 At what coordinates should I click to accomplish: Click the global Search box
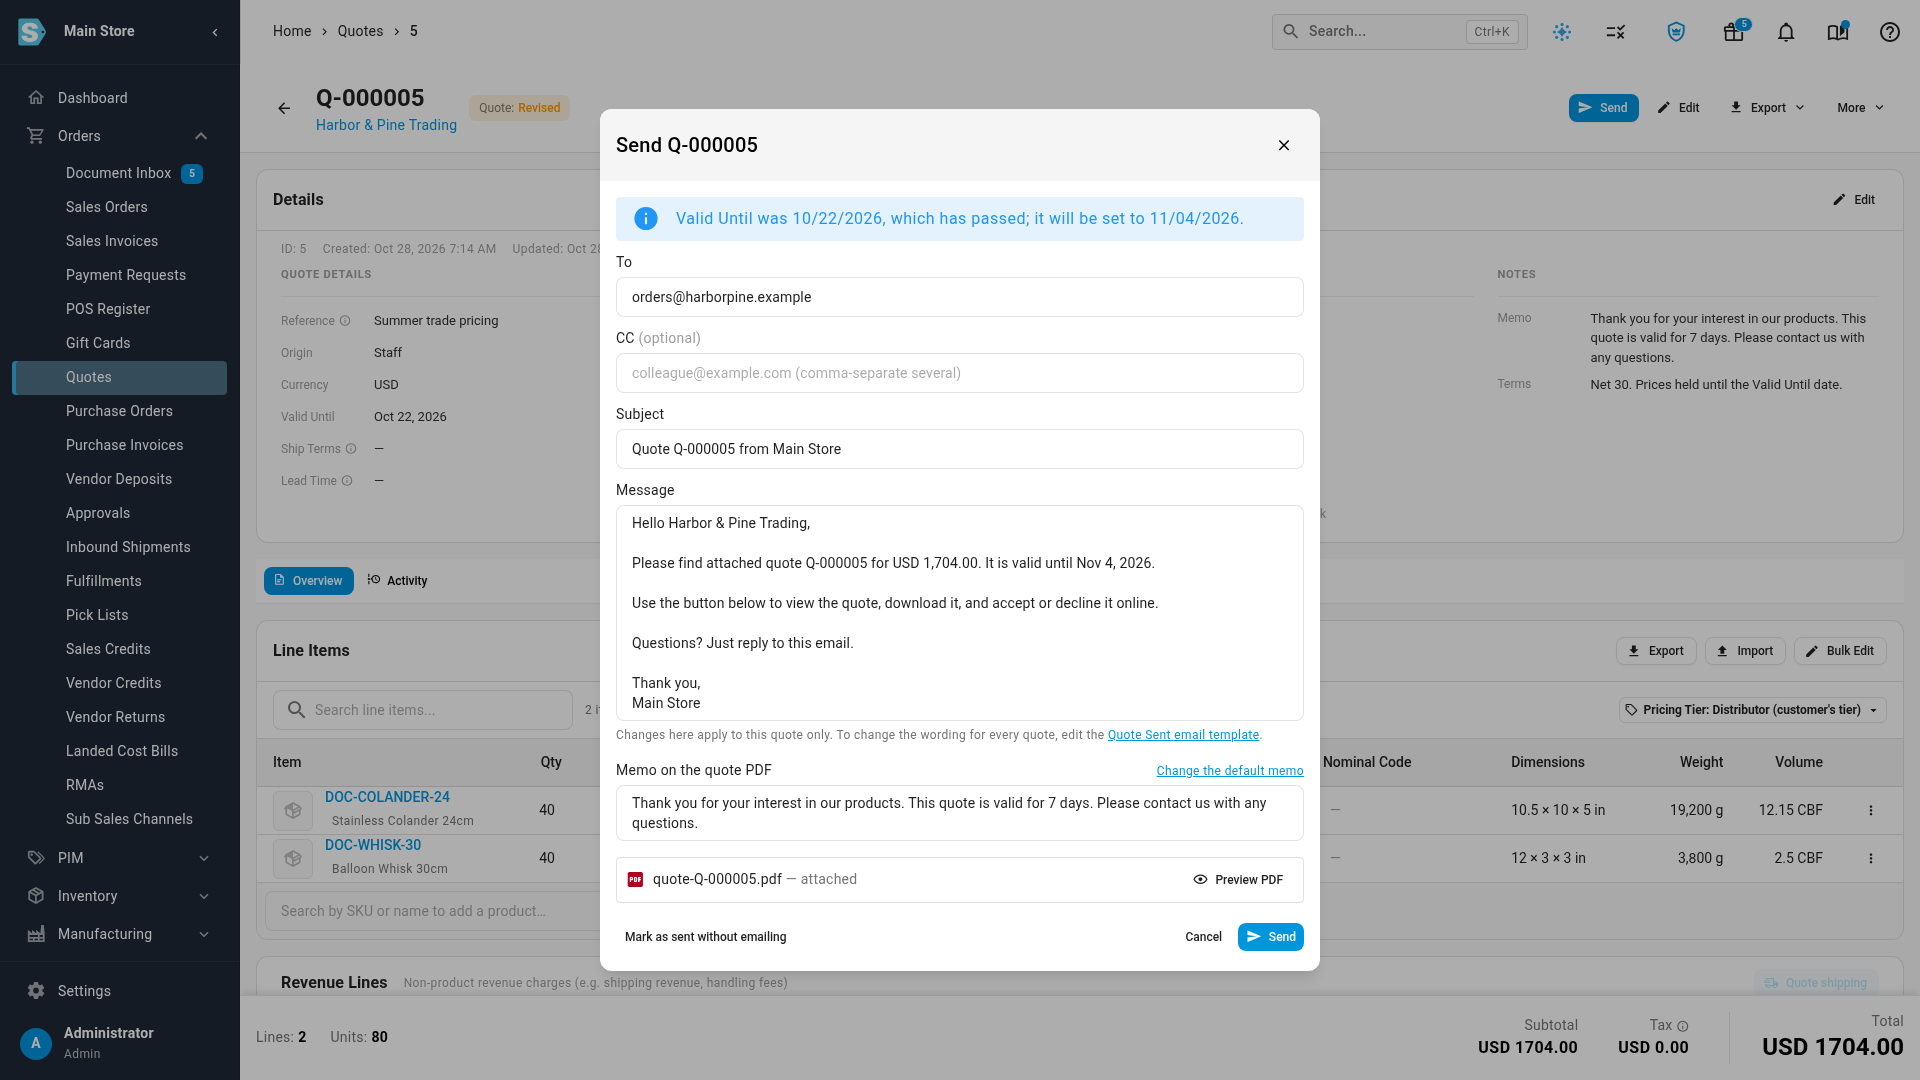(x=1399, y=32)
